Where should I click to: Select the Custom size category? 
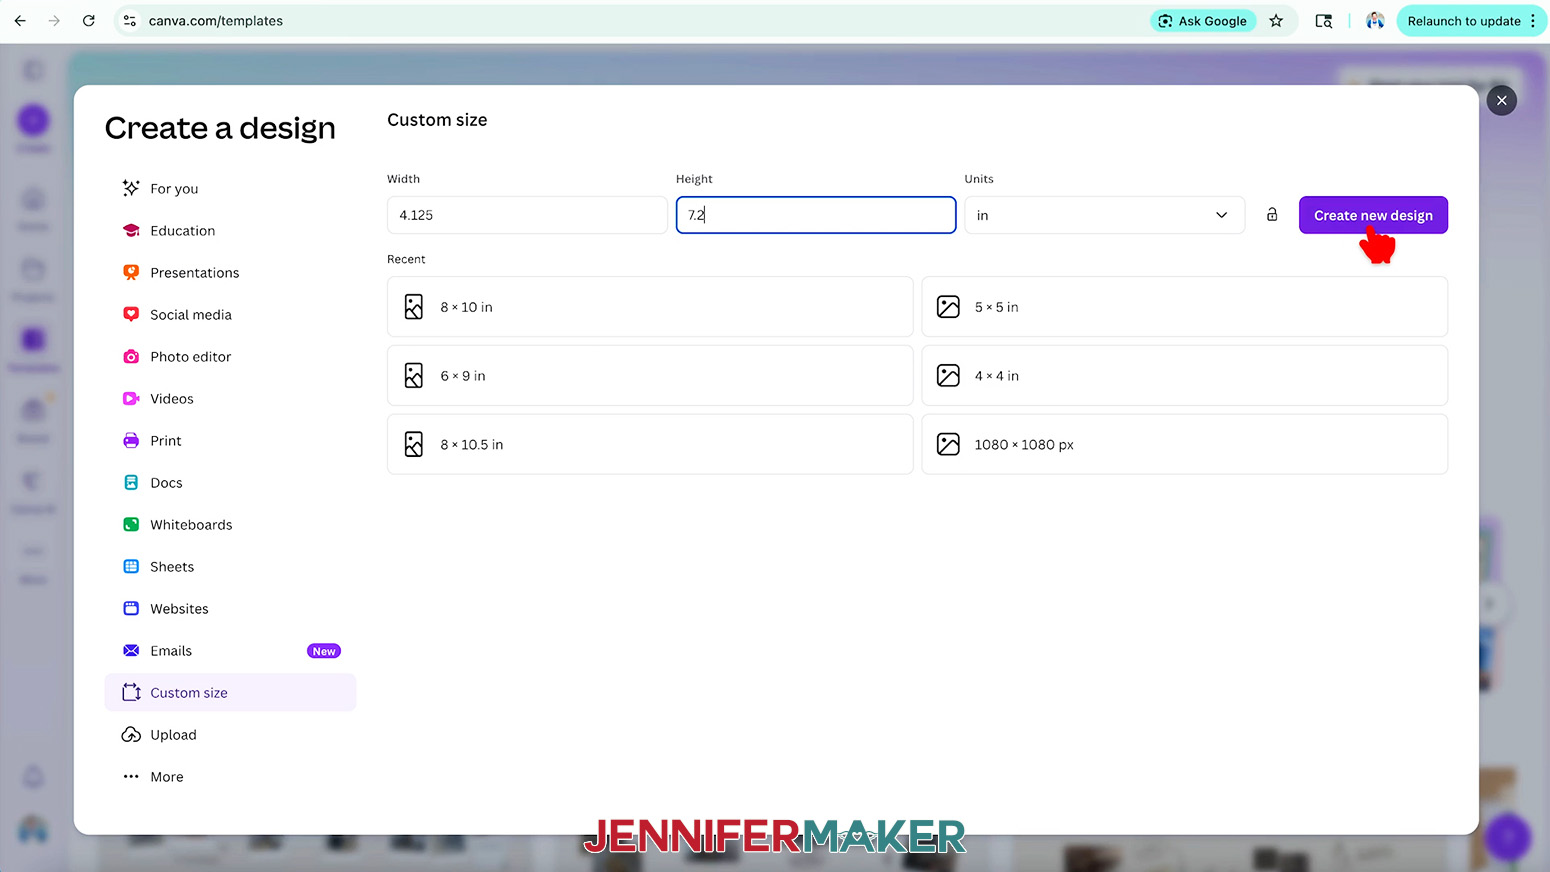(x=230, y=692)
